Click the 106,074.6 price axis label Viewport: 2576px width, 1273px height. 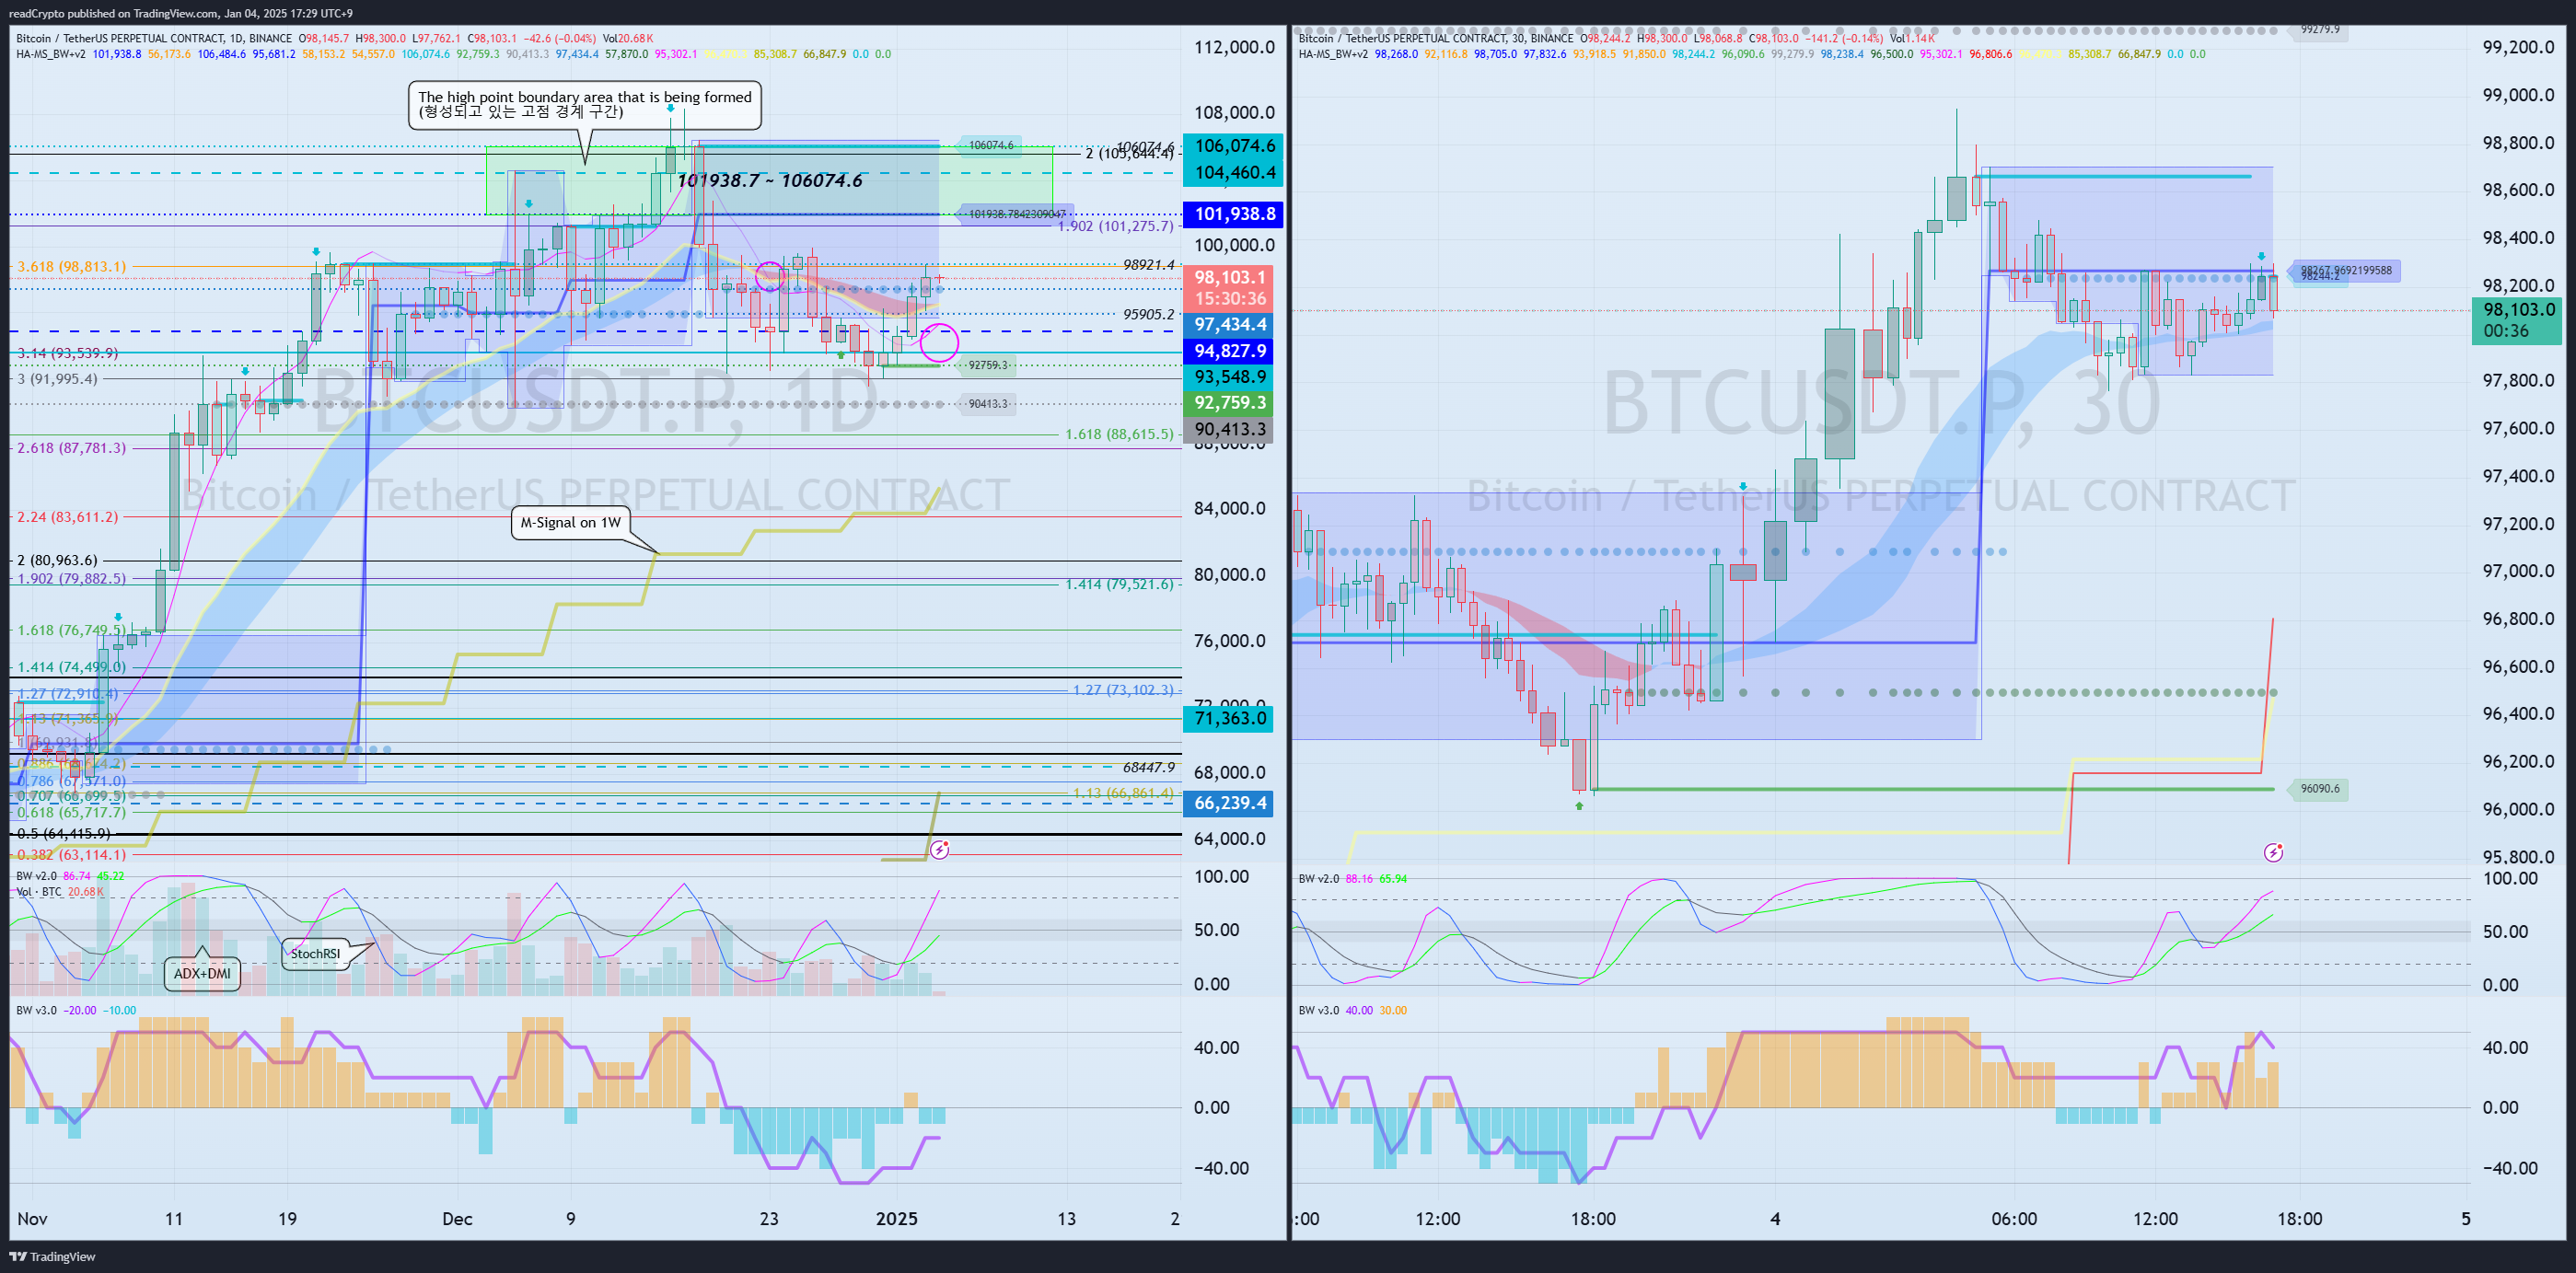[1234, 146]
